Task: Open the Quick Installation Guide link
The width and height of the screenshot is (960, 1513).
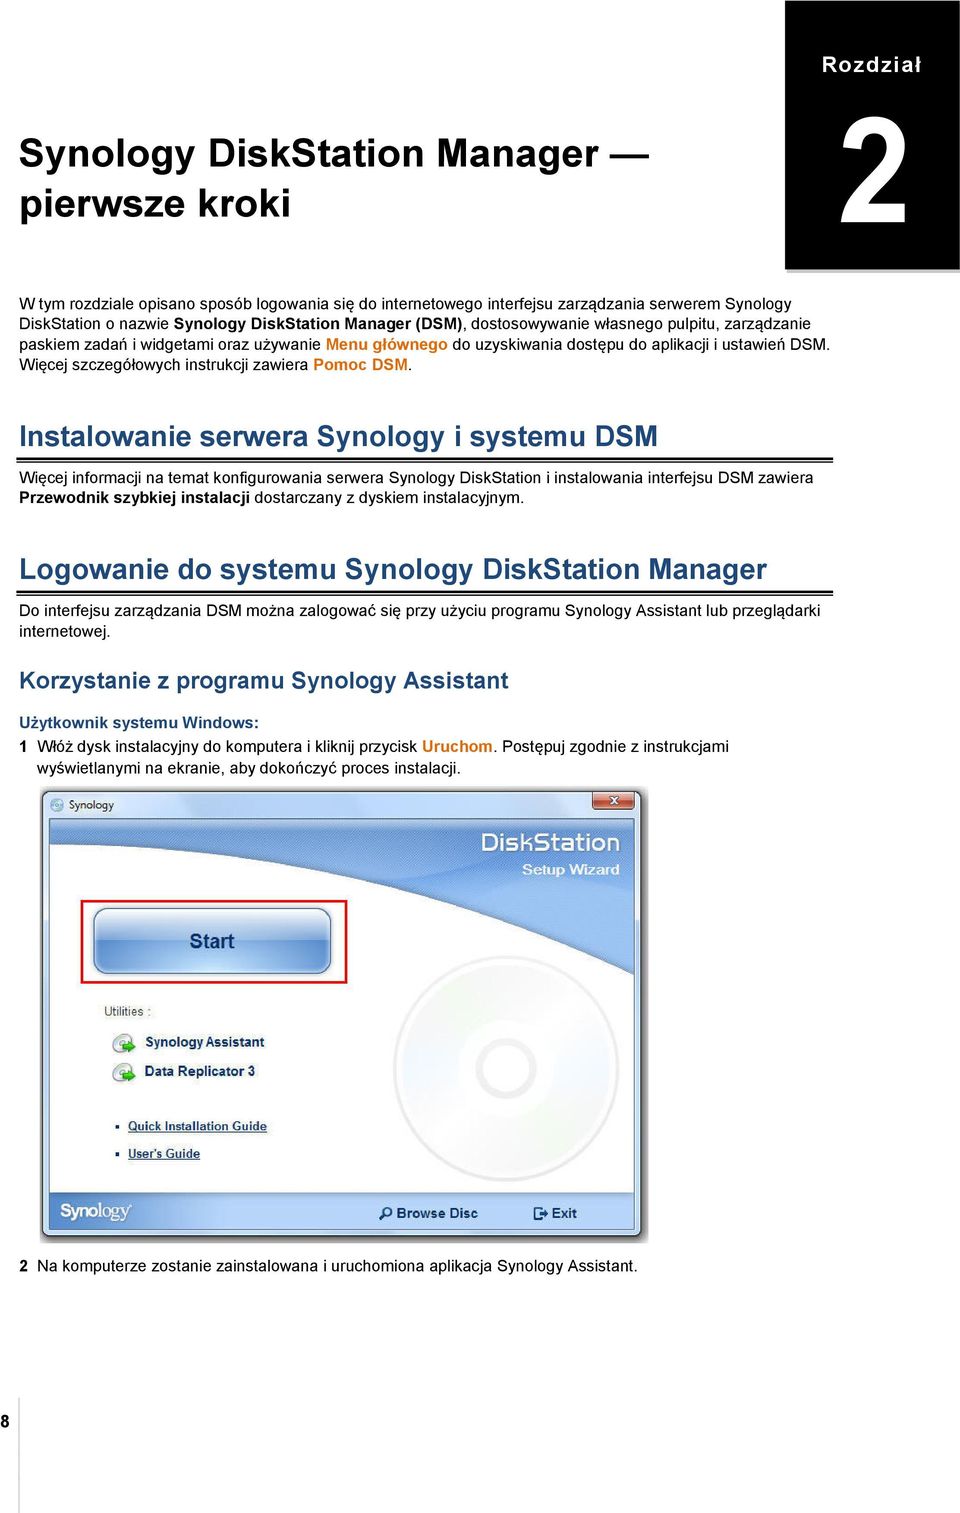Action: pyautogui.click(x=197, y=1126)
